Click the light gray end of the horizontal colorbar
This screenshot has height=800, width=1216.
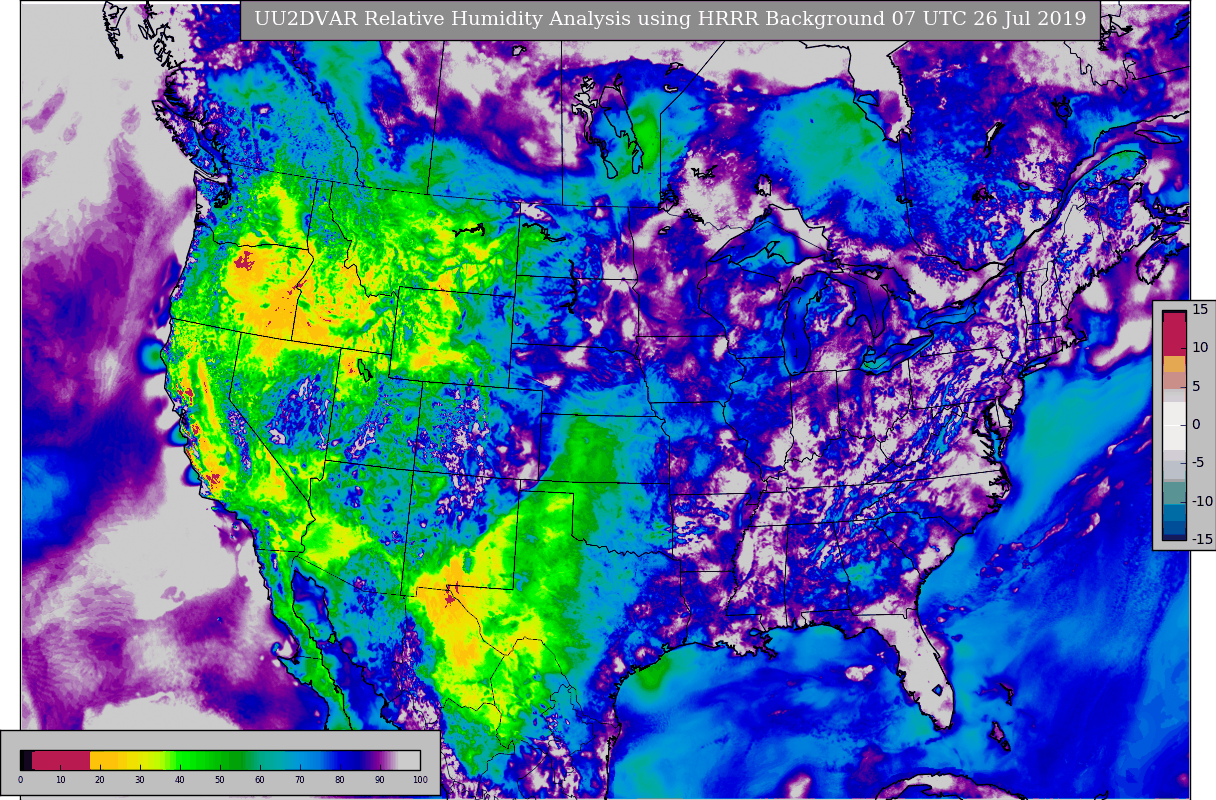(x=409, y=760)
